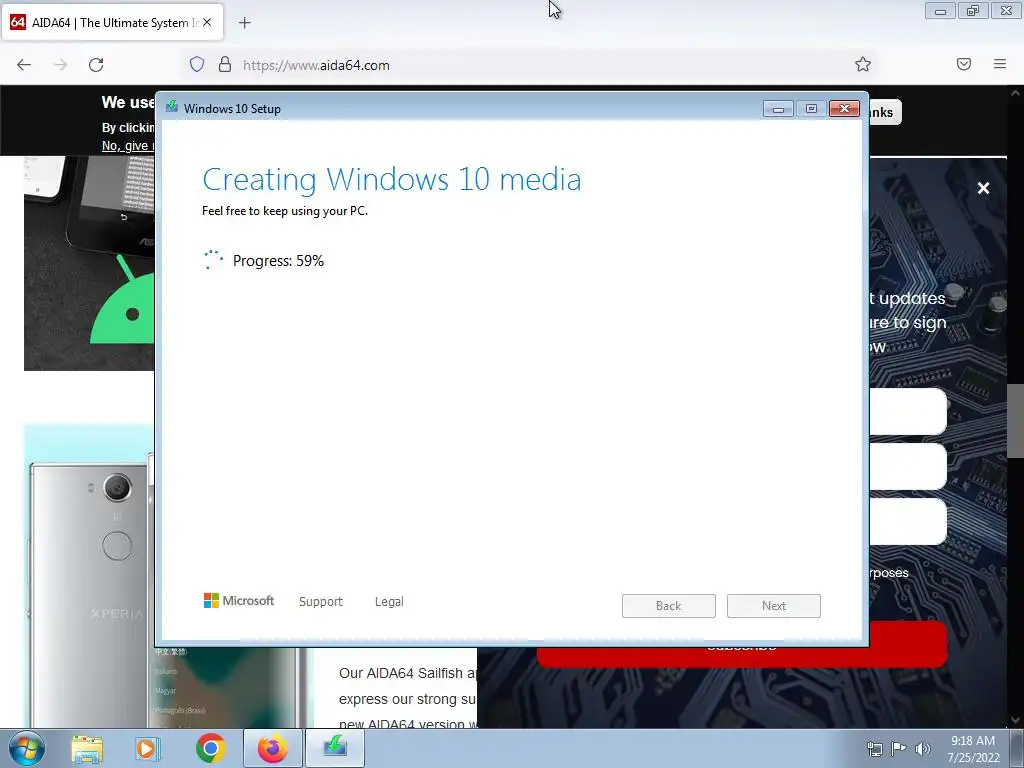This screenshot has height=768, width=1024.
Task: Click Windows 10 Setup title bar icon
Action: coord(172,107)
